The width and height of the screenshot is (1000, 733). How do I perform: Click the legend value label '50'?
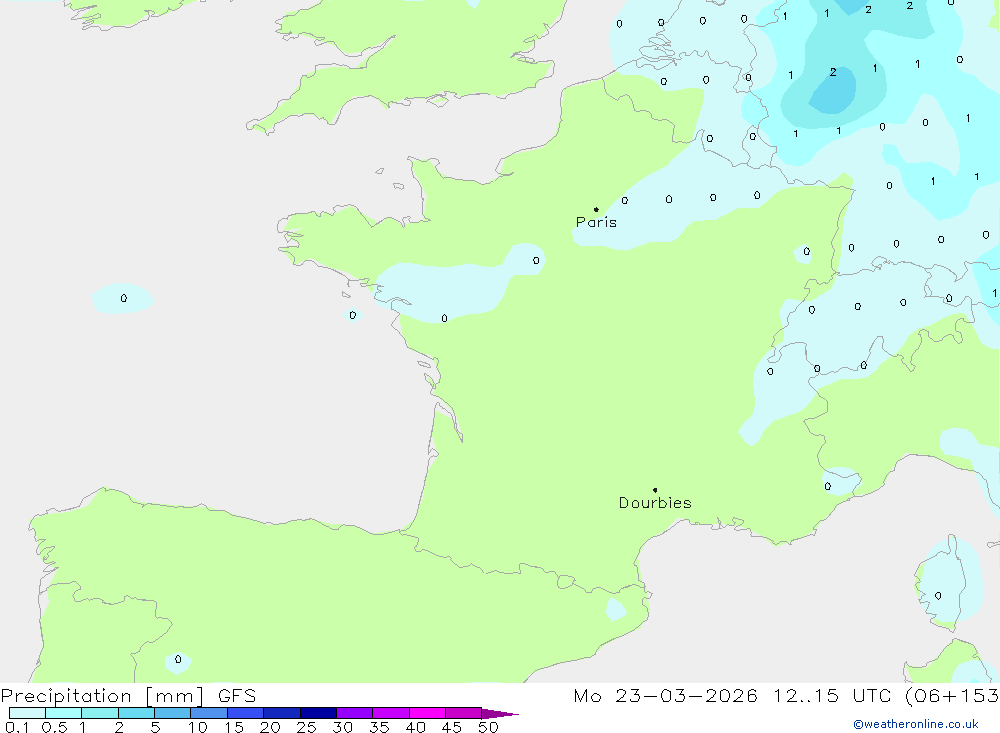click(x=488, y=727)
